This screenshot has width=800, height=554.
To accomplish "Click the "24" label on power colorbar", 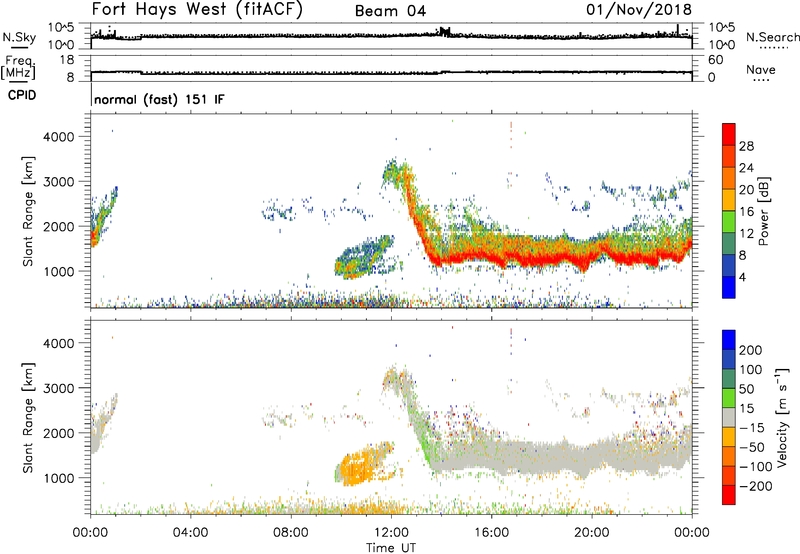I will point(746,168).
